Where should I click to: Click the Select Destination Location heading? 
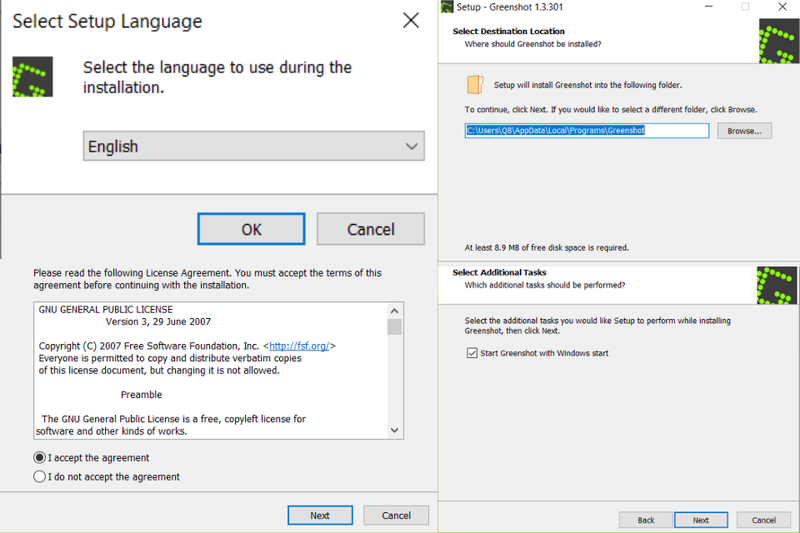tap(509, 31)
